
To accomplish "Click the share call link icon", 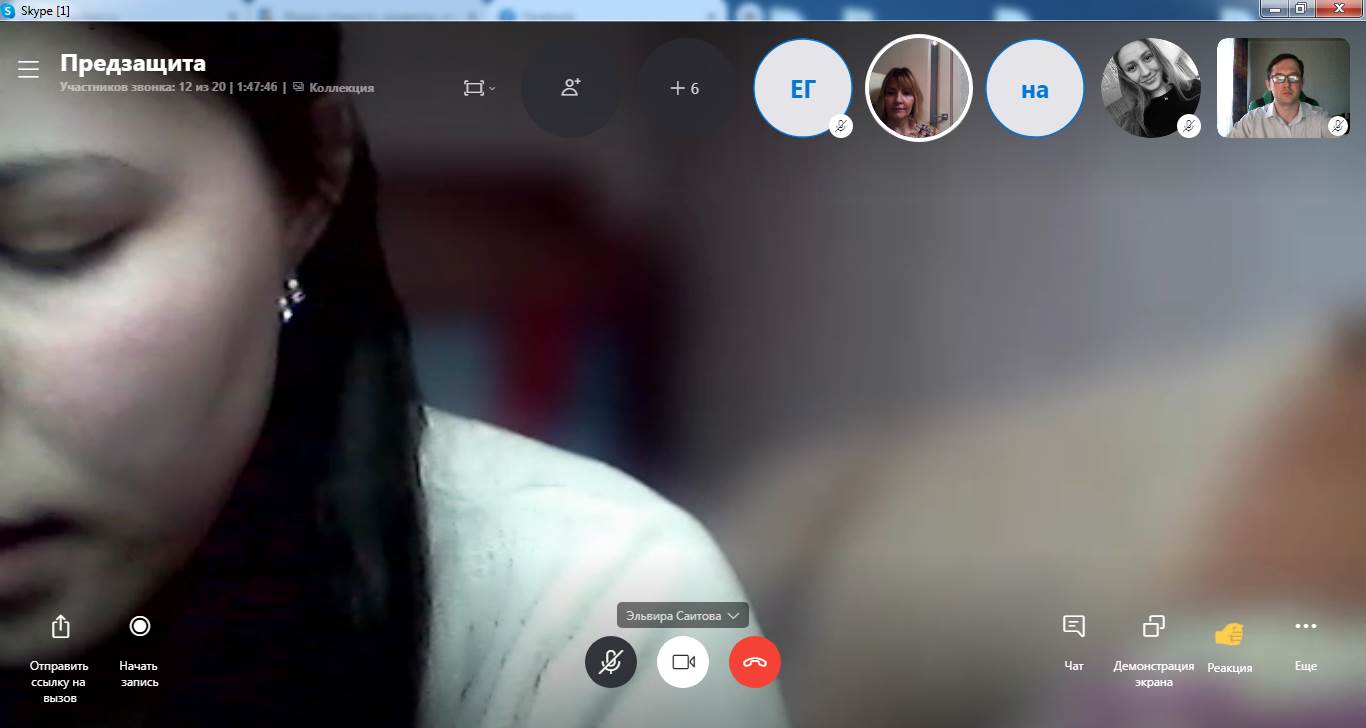I will [x=60, y=627].
